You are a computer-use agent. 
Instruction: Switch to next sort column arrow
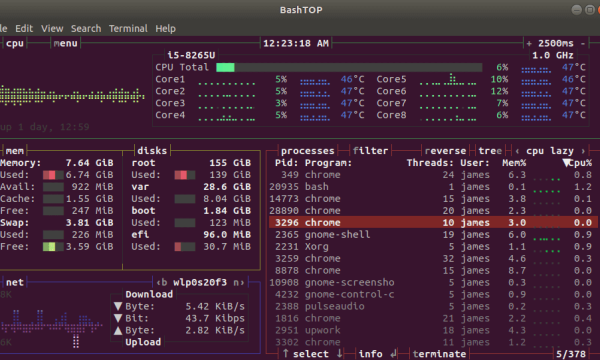click(583, 151)
